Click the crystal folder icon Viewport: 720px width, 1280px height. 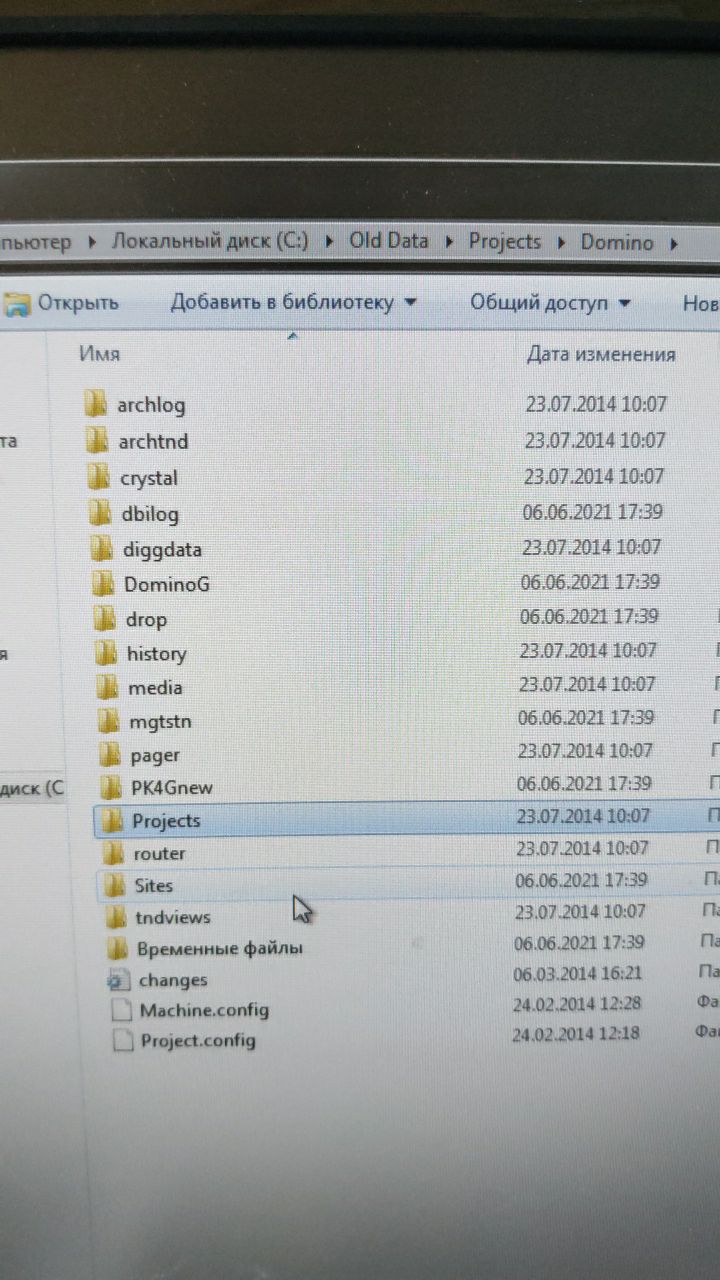pyautogui.click(x=98, y=476)
